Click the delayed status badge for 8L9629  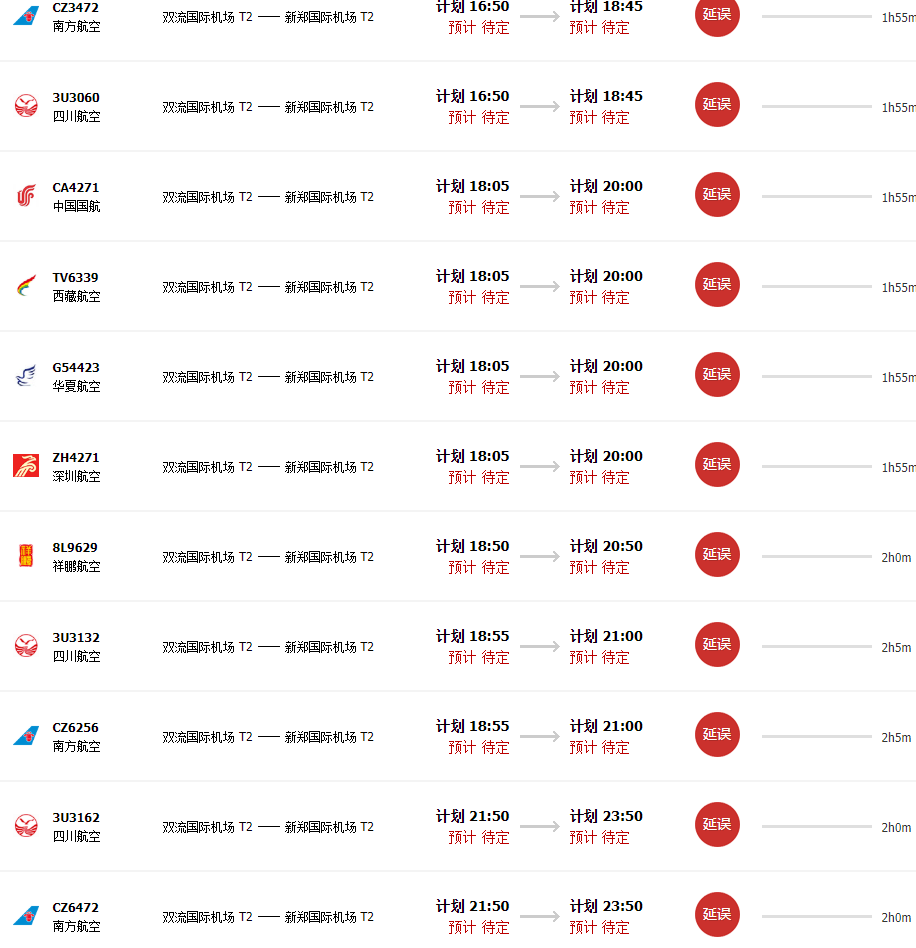point(717,554)
